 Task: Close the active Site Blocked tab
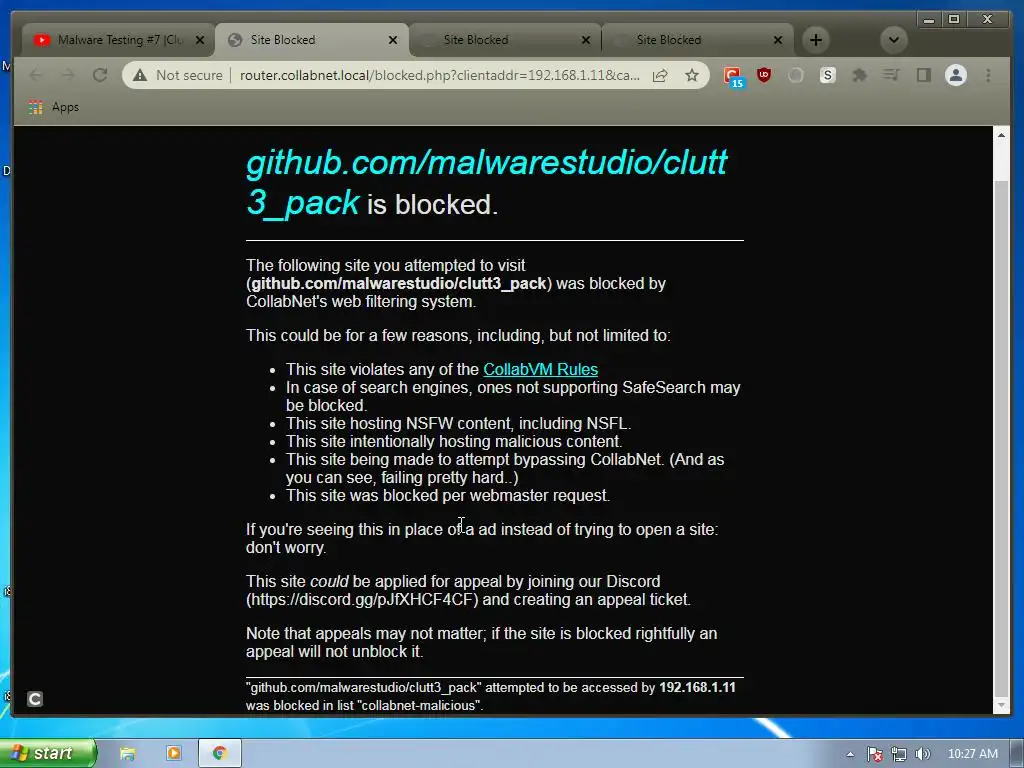pos(392,40)
